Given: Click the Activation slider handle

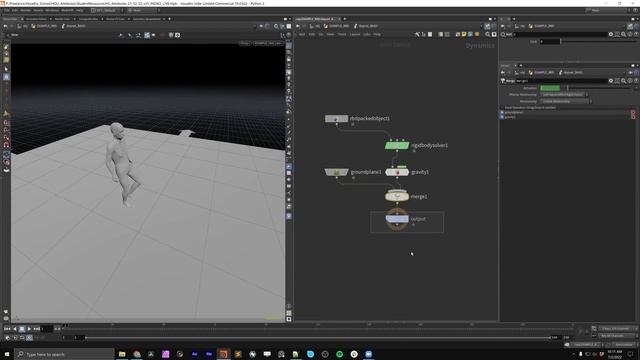Looking at the screenshot, I should click(567, 88).
